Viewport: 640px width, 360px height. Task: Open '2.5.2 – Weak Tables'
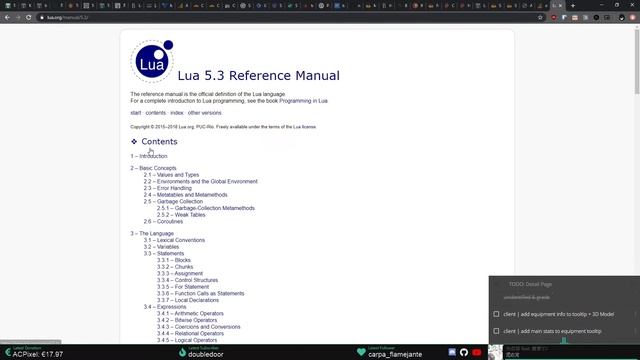pos(181,215)
